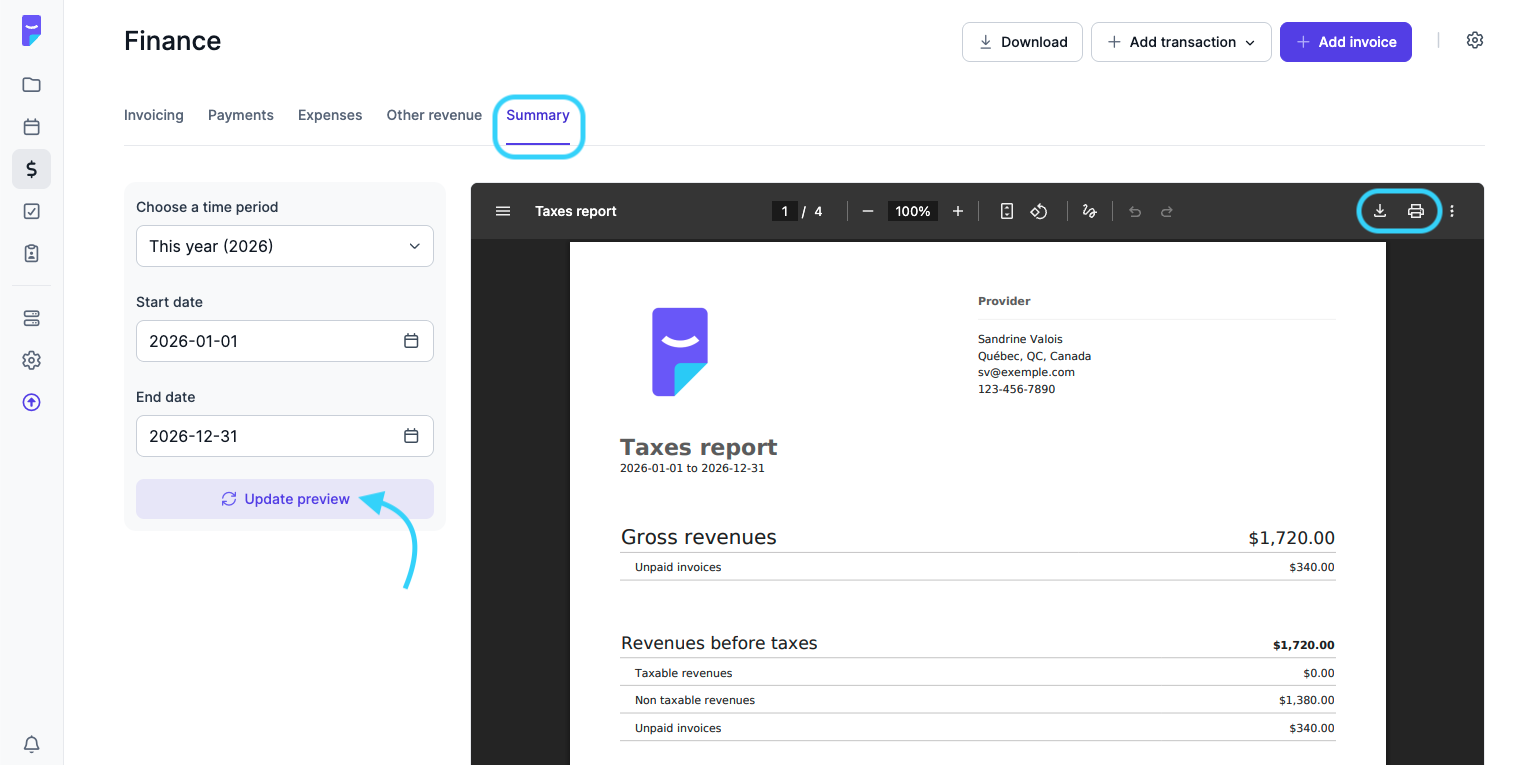Expand the Add transaction dropdown

click(x=1181, y=42)
